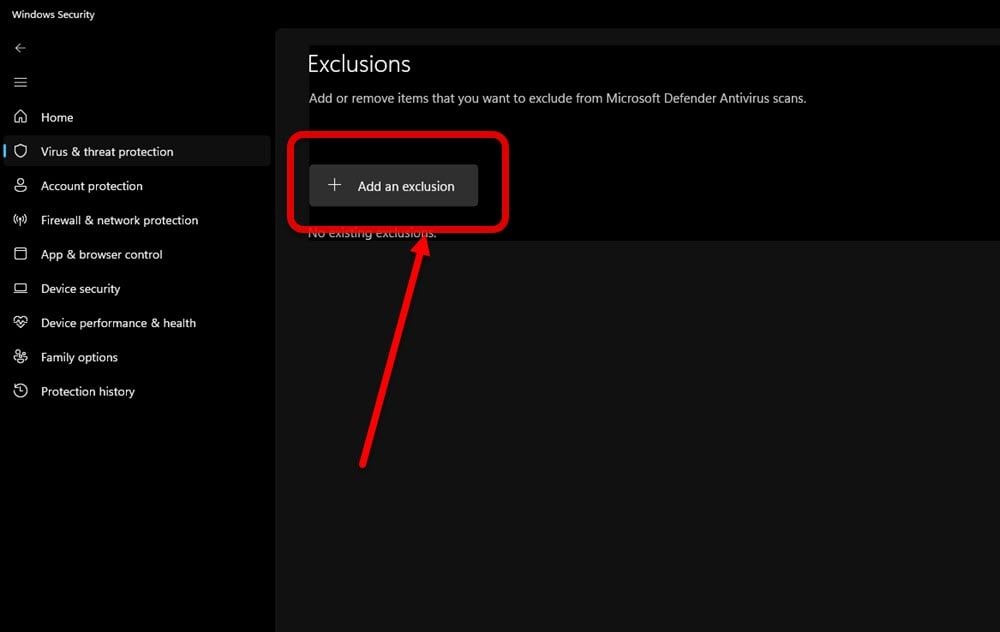Click the Device security laptop icon
The image size is (1000, 632).
(x=20, y=288)
